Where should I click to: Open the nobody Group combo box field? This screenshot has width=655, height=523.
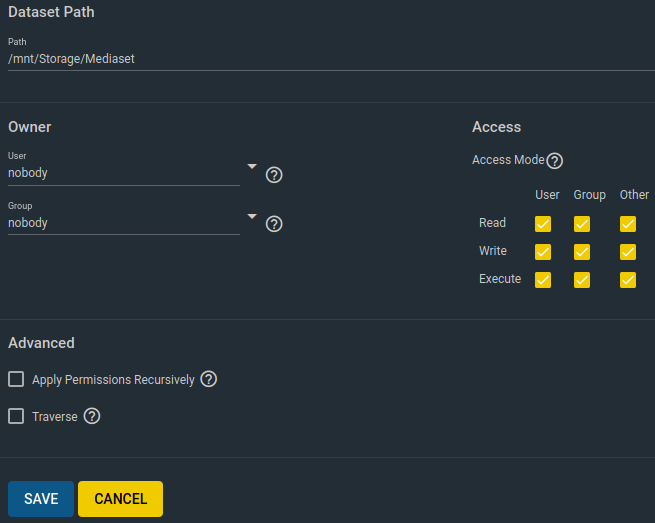coord(124,223)
